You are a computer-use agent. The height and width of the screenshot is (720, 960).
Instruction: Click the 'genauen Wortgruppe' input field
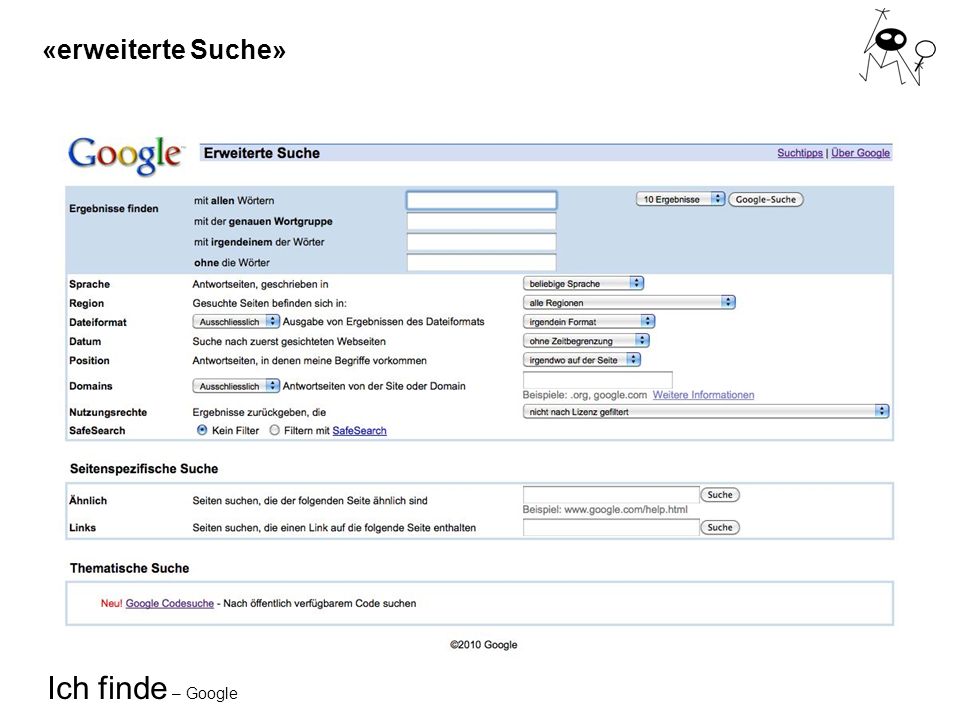(481, 221)
